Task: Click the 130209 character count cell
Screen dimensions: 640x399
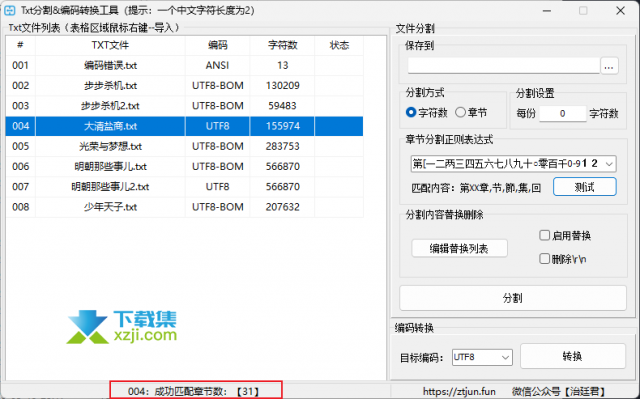Action: point(282,86)
